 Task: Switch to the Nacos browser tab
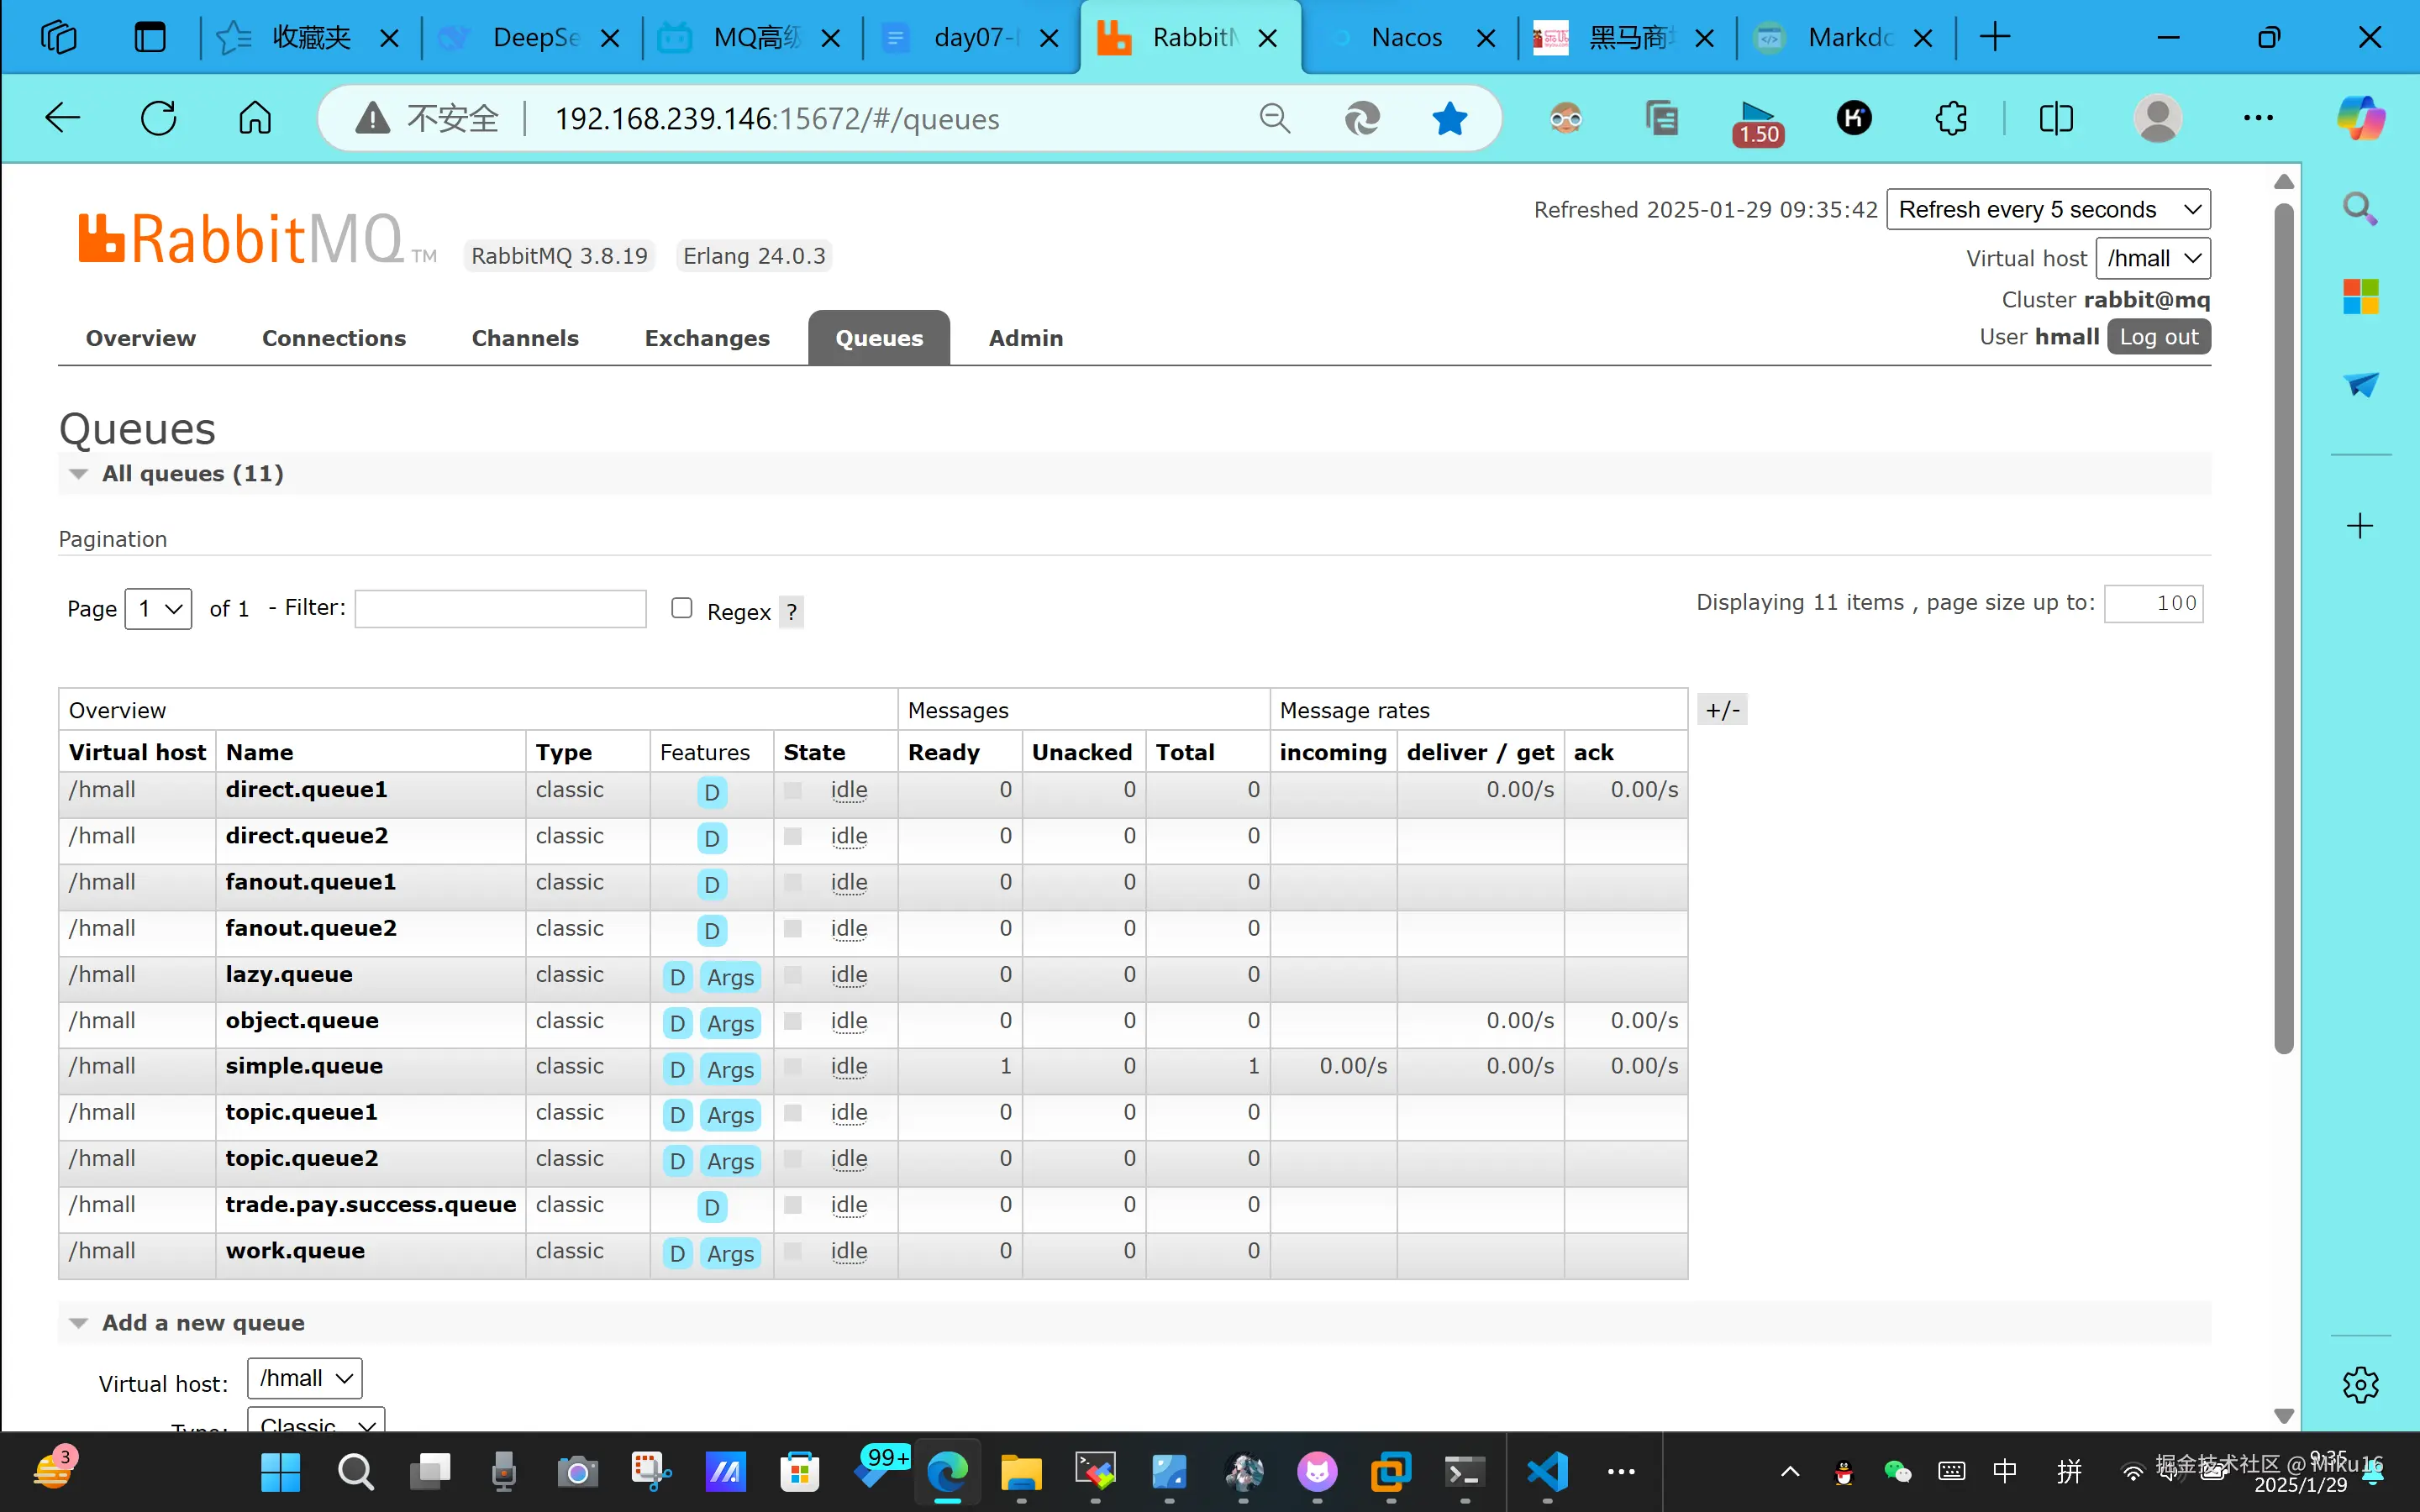click(x=1405, y=38)
